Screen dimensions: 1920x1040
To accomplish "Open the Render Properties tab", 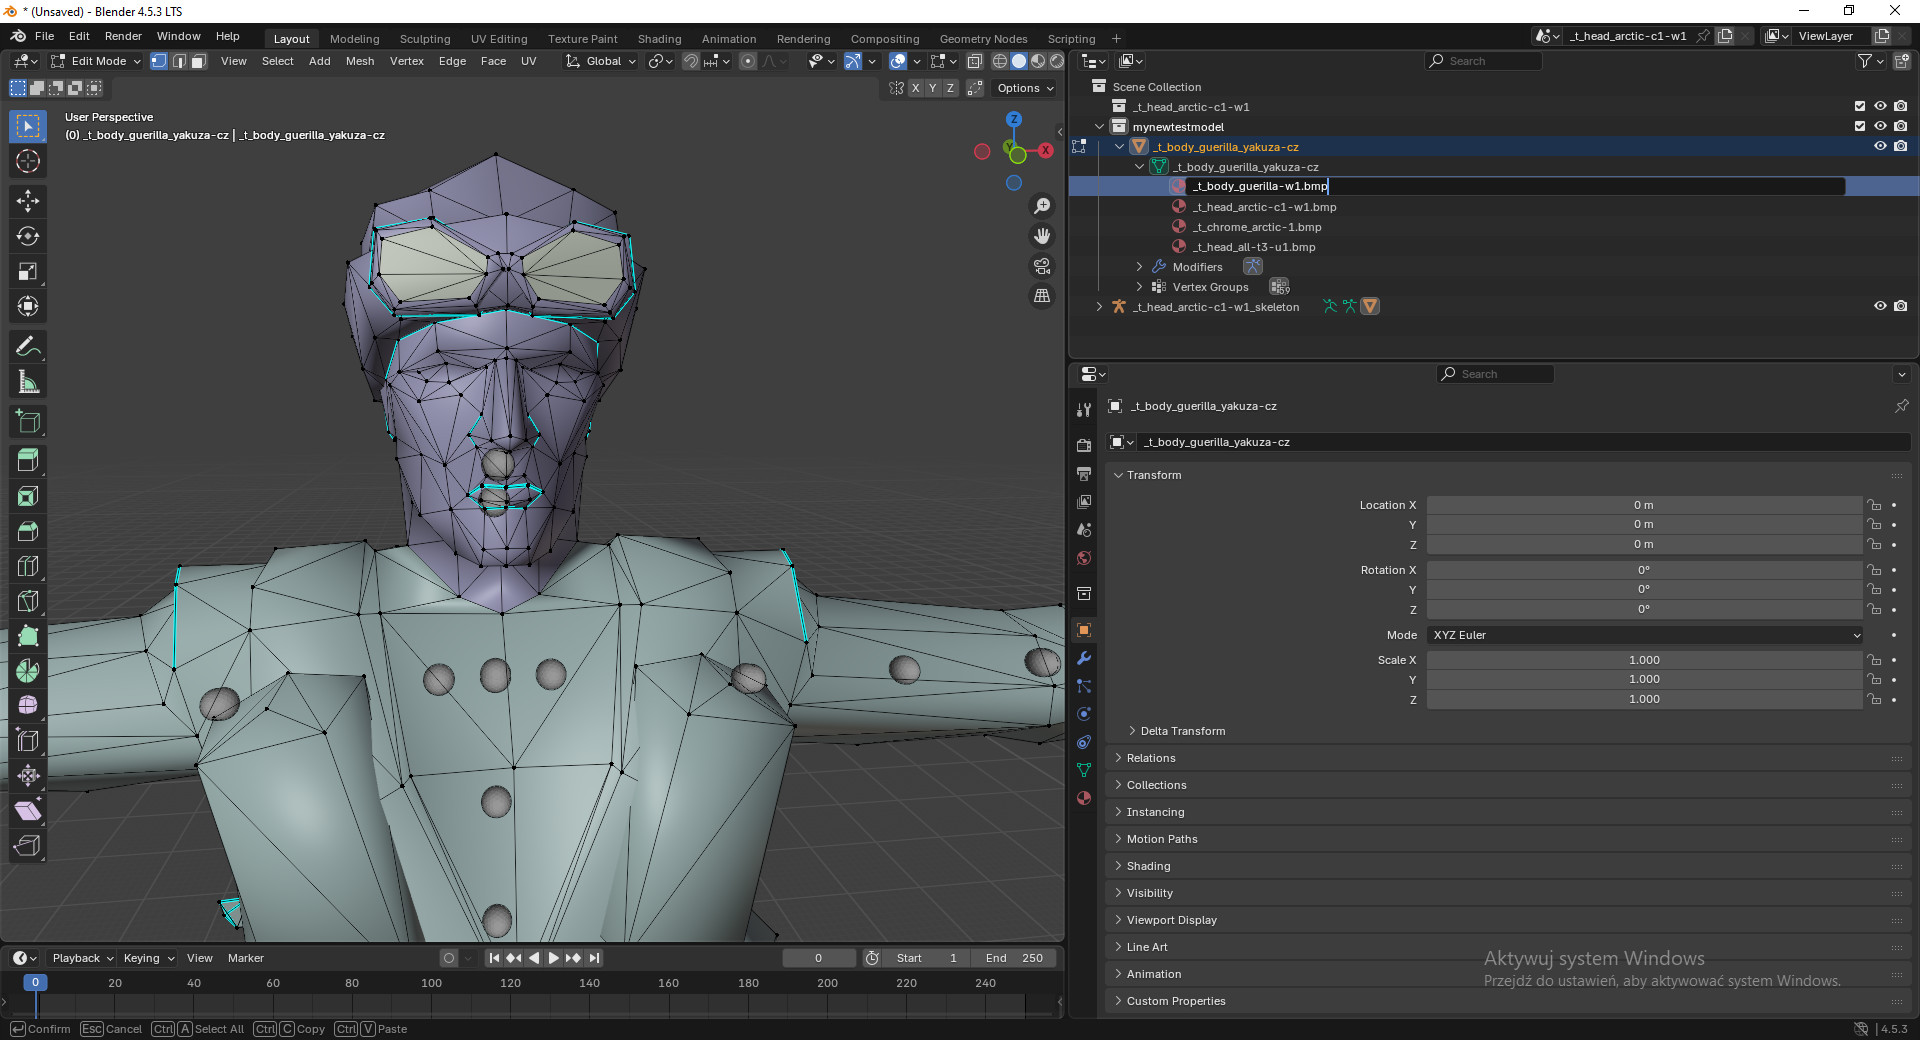I will tap(1083, 444).
